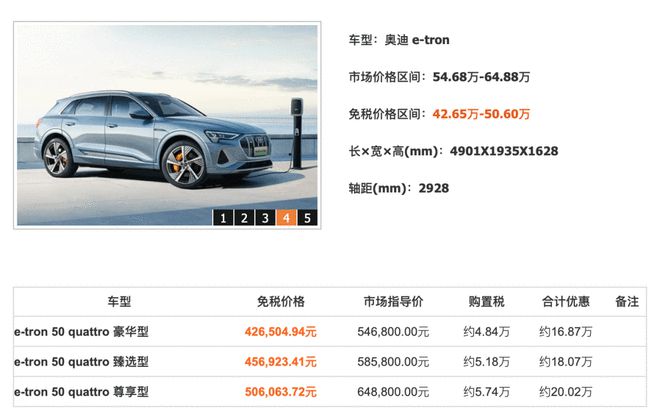Select image slide number 3
The width and height of the screenshot is (660, 420).
tap(265, 218)
